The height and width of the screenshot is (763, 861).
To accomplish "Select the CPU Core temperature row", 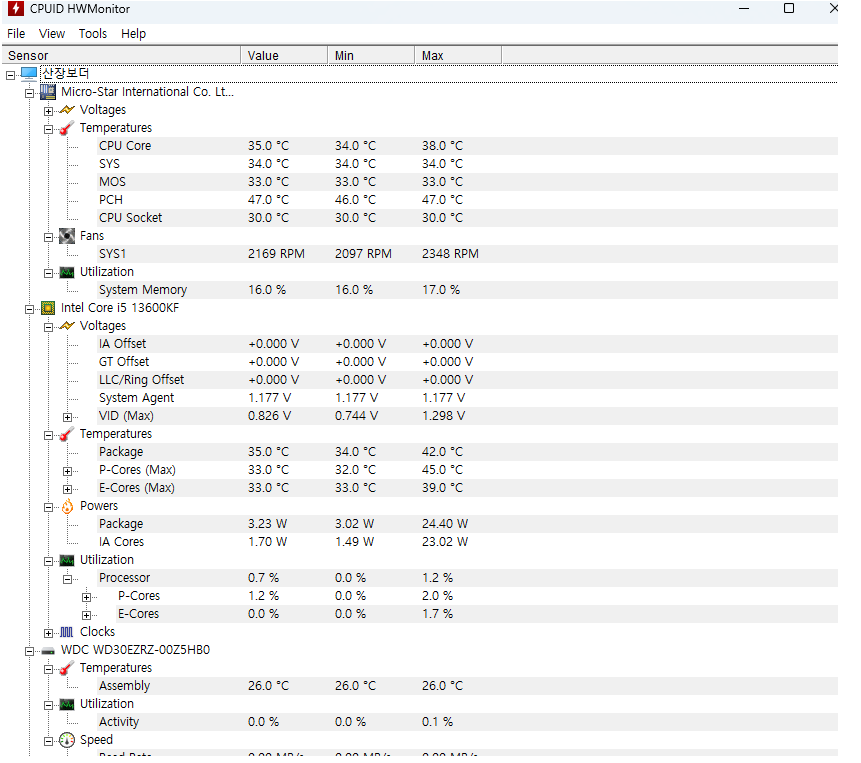I will tap(467, 146).
